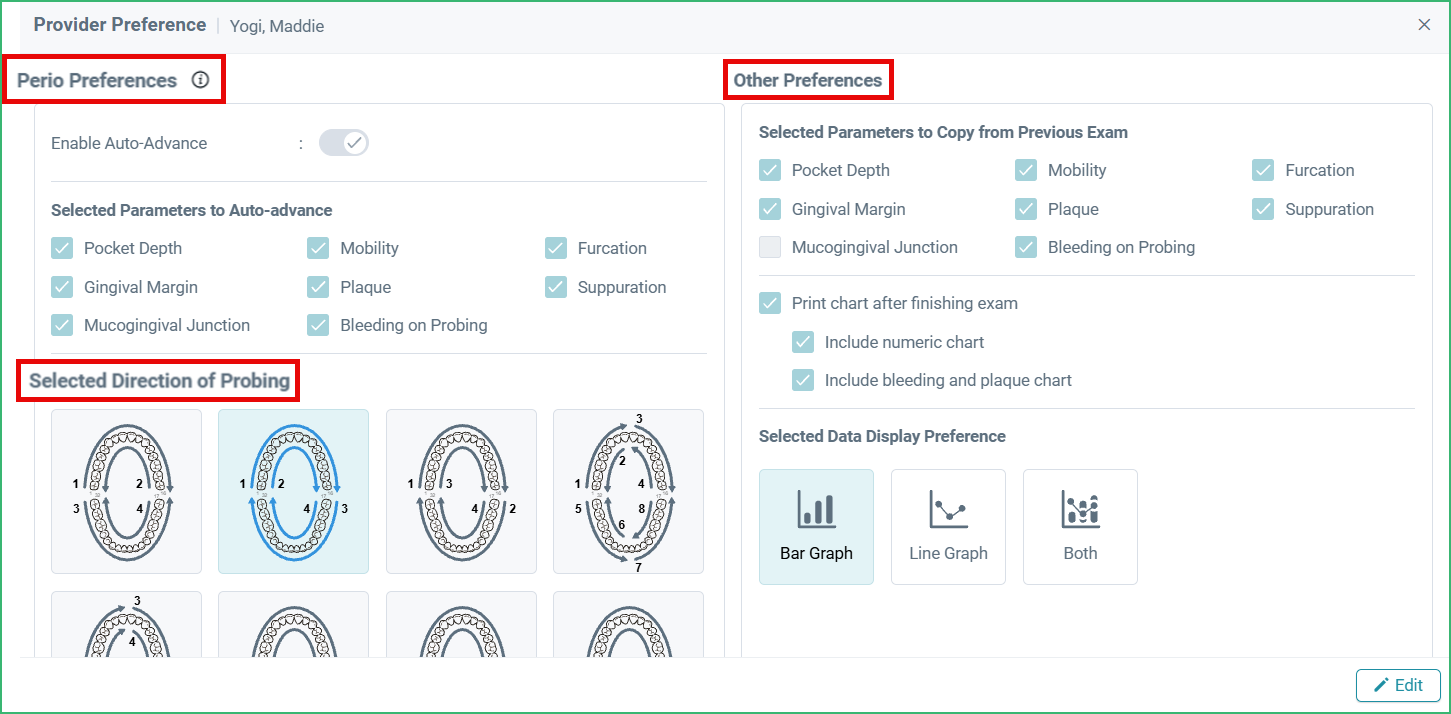Viewport: 1451px width, 714px height.
Task: Uncheck Include numeric chart
Action: 803,341
